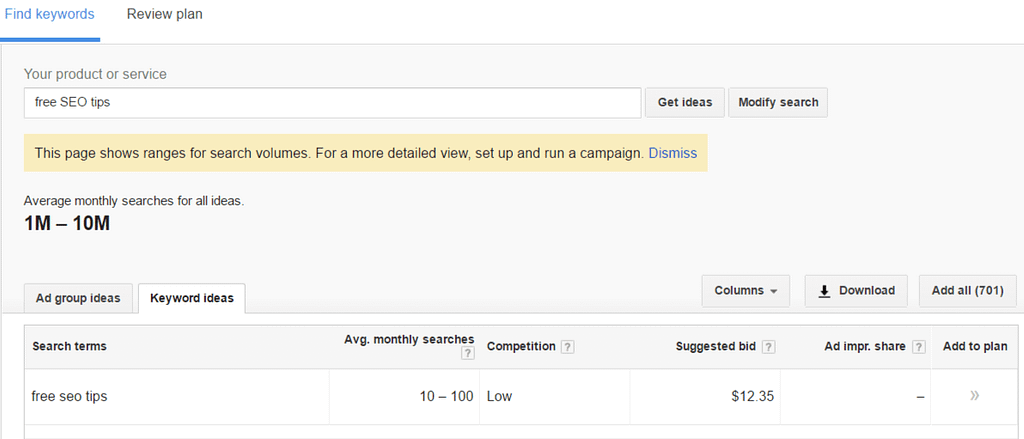Image resolution: width=1024 pixels, height=439 pixels.
Task: Select the Find keywords tab
Action: [50, 14]
